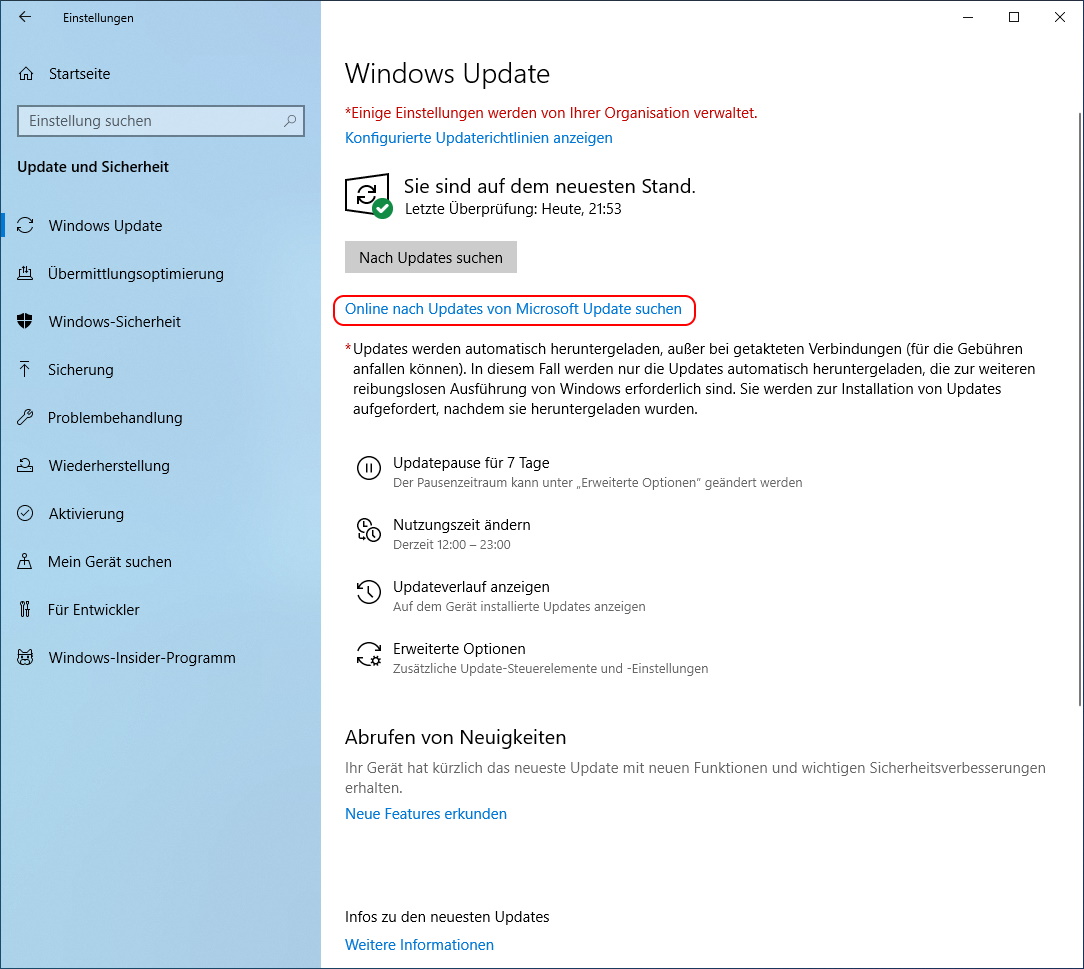Click the Mein Gerät suchen locator icon
Image resolution: width=1084 pixels, height=969 pixels.
pos(25,561)
